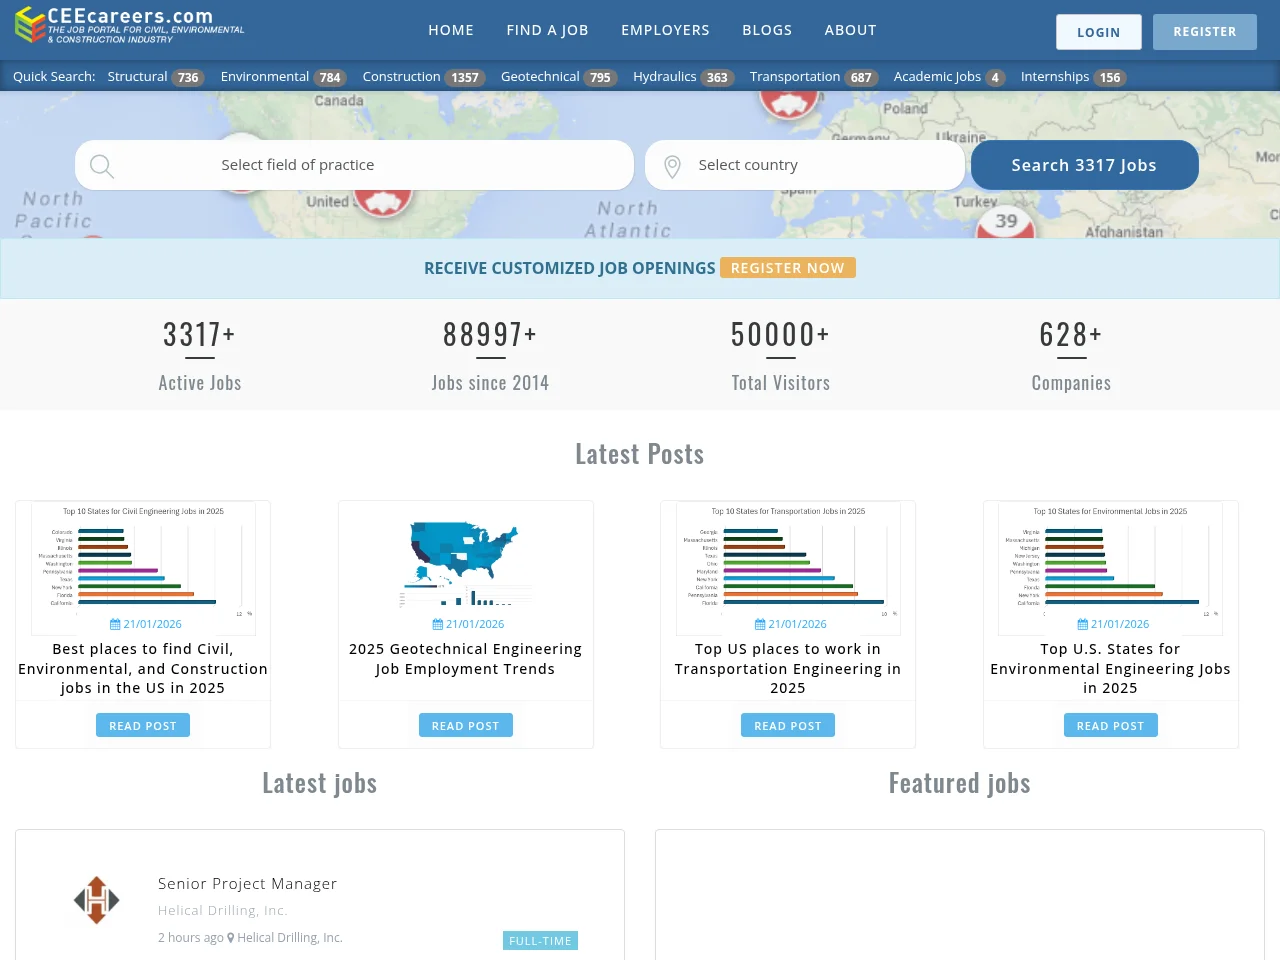This screenshot has height=960, width=1280.
Task: Read post on Transportation Engineering places
Action: point(788,726)
